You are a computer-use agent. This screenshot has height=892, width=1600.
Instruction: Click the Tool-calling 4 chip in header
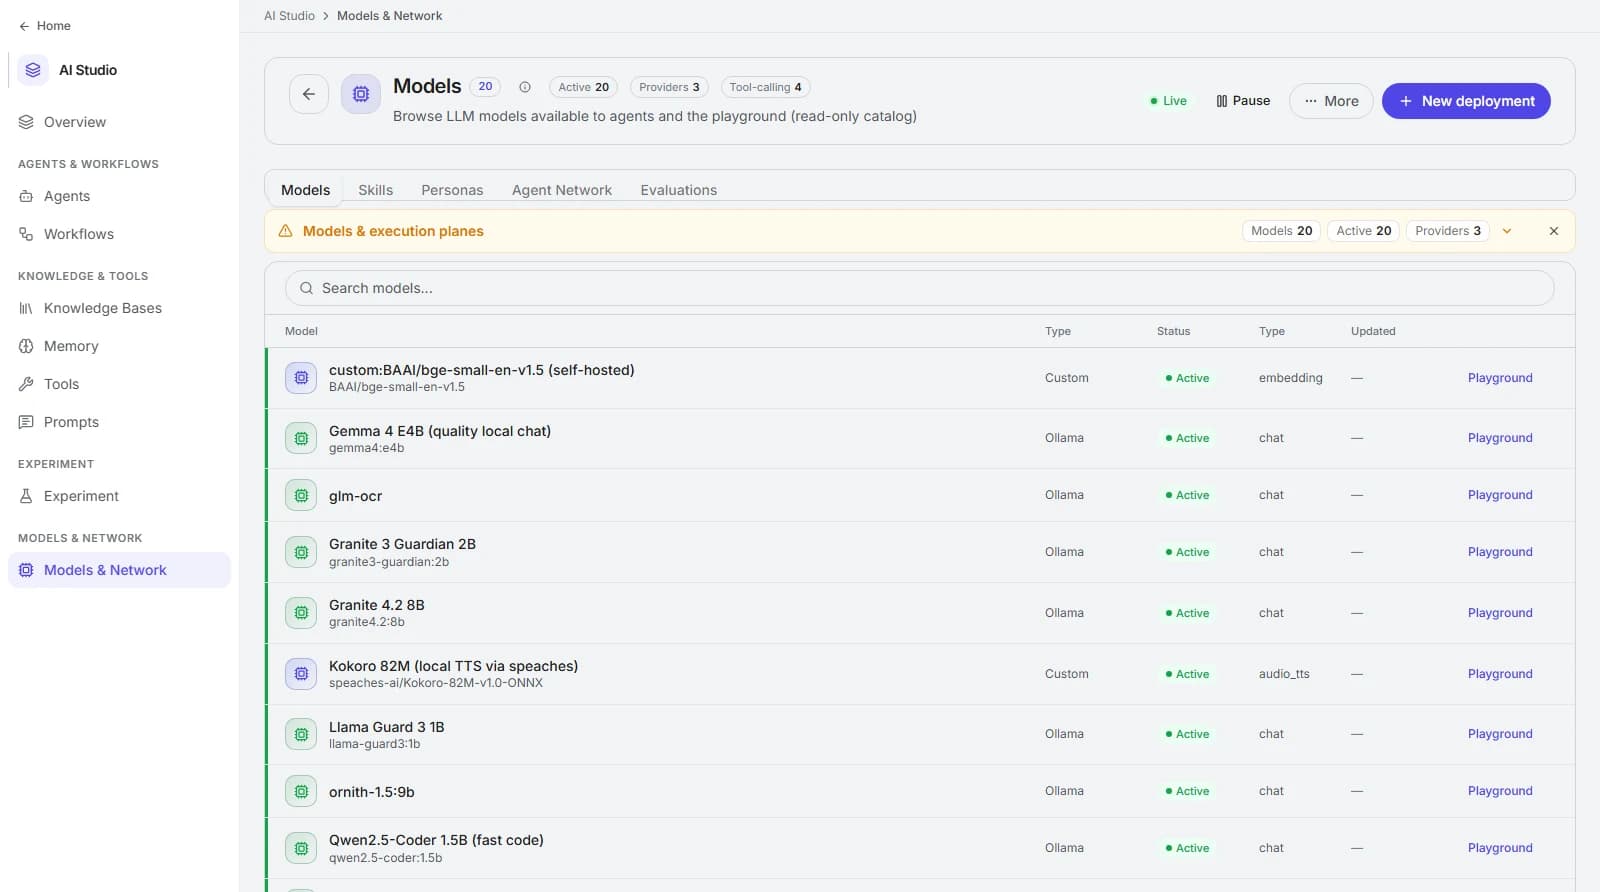pos(765,87)
